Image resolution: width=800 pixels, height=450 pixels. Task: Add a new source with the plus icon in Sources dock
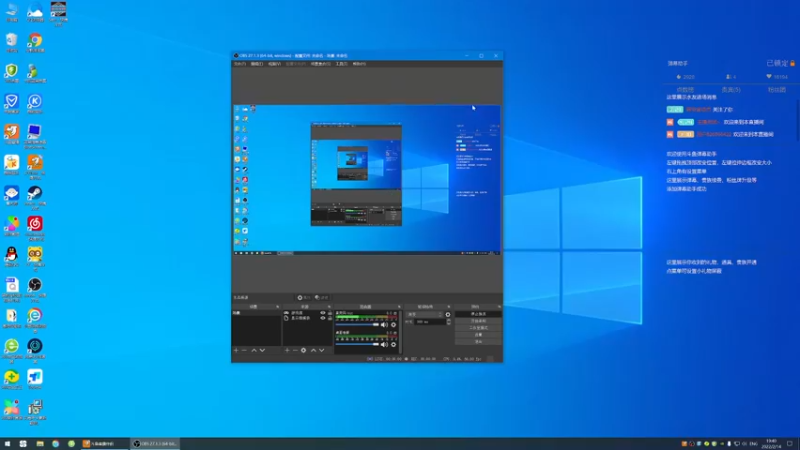(x=287, y=351)
